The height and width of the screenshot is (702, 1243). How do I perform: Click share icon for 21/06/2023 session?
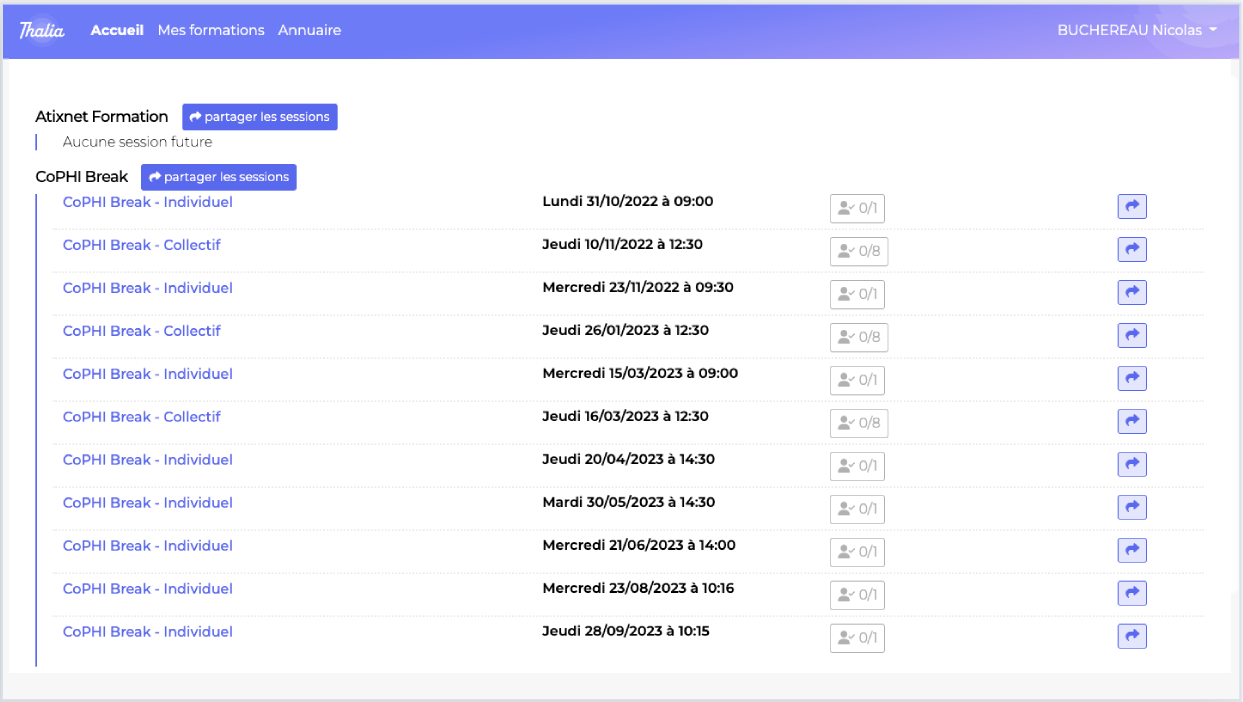(1131, 551)
